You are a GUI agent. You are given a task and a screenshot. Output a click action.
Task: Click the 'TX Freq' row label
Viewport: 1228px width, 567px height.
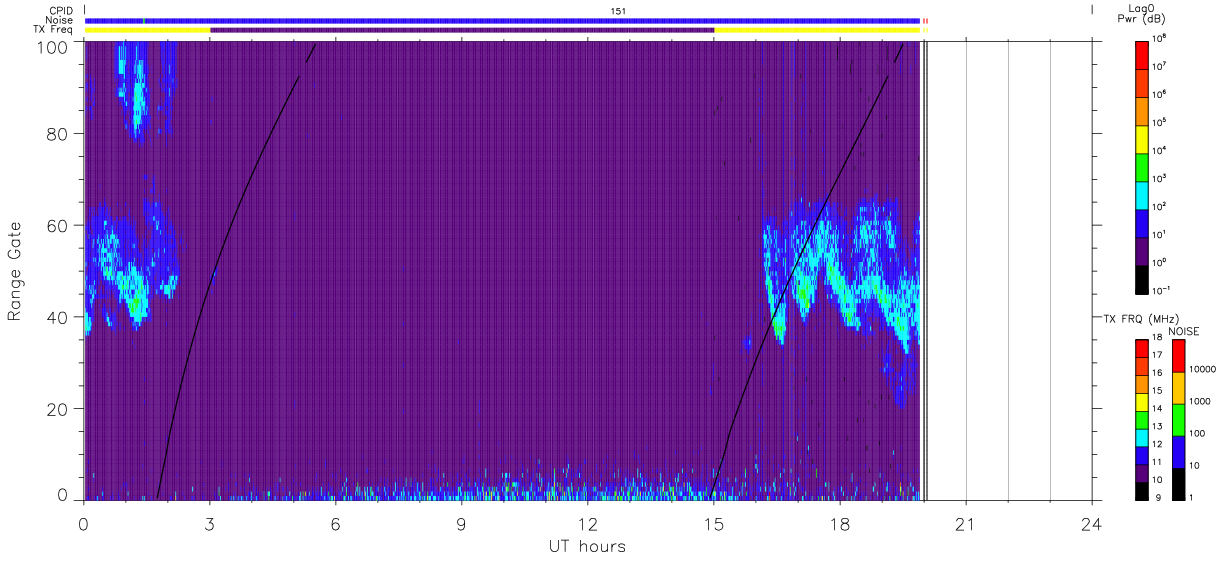pyautogui.click(x=53, y=30)
